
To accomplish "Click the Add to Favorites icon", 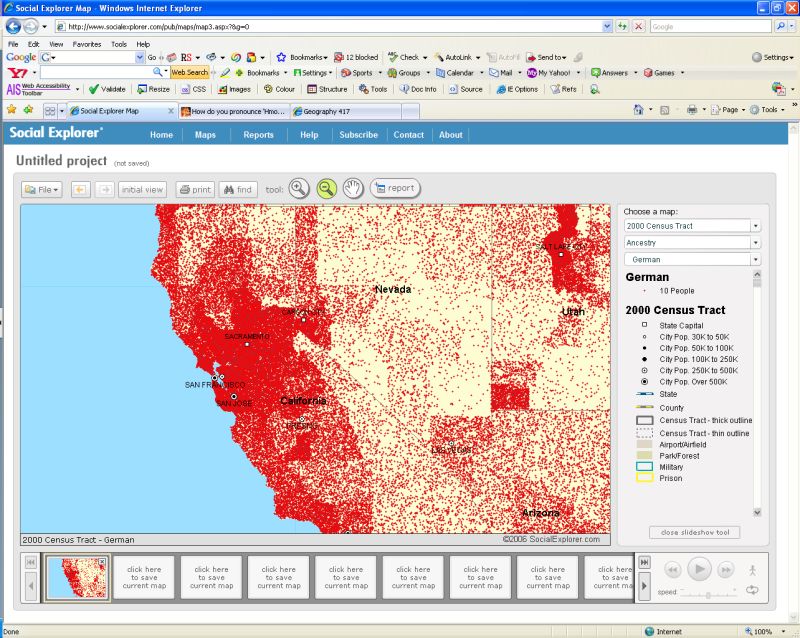I will [x=29, y=109].
